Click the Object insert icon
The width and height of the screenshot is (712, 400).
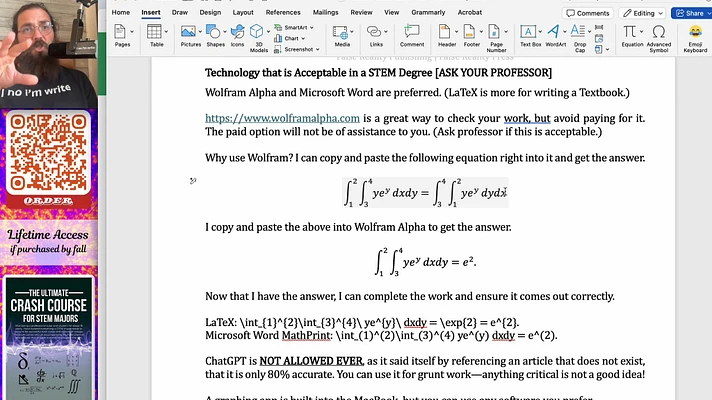[599, 49]
